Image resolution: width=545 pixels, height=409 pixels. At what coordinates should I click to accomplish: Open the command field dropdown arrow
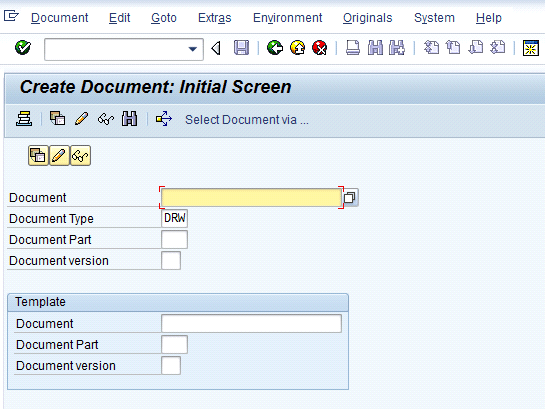click(193, 49)
